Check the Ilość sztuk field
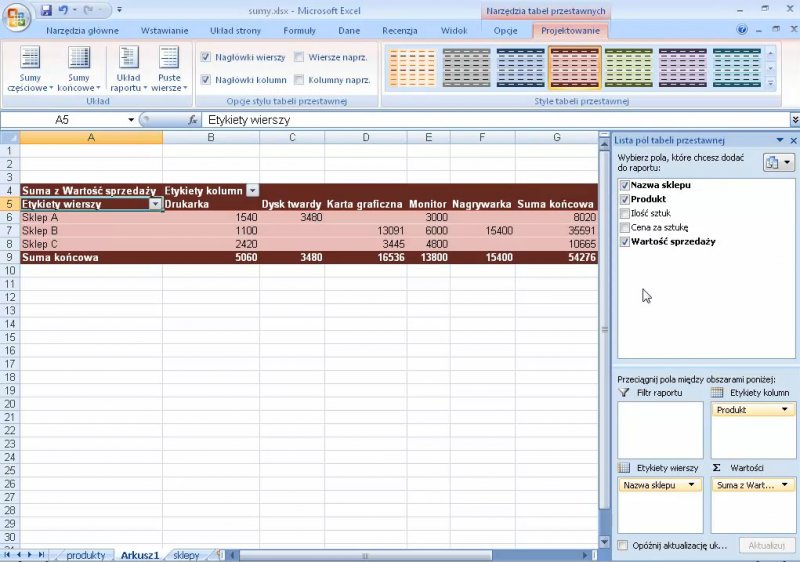Image resolution: width=800 pixels, height=562 pixels. [x=625, y=213]
